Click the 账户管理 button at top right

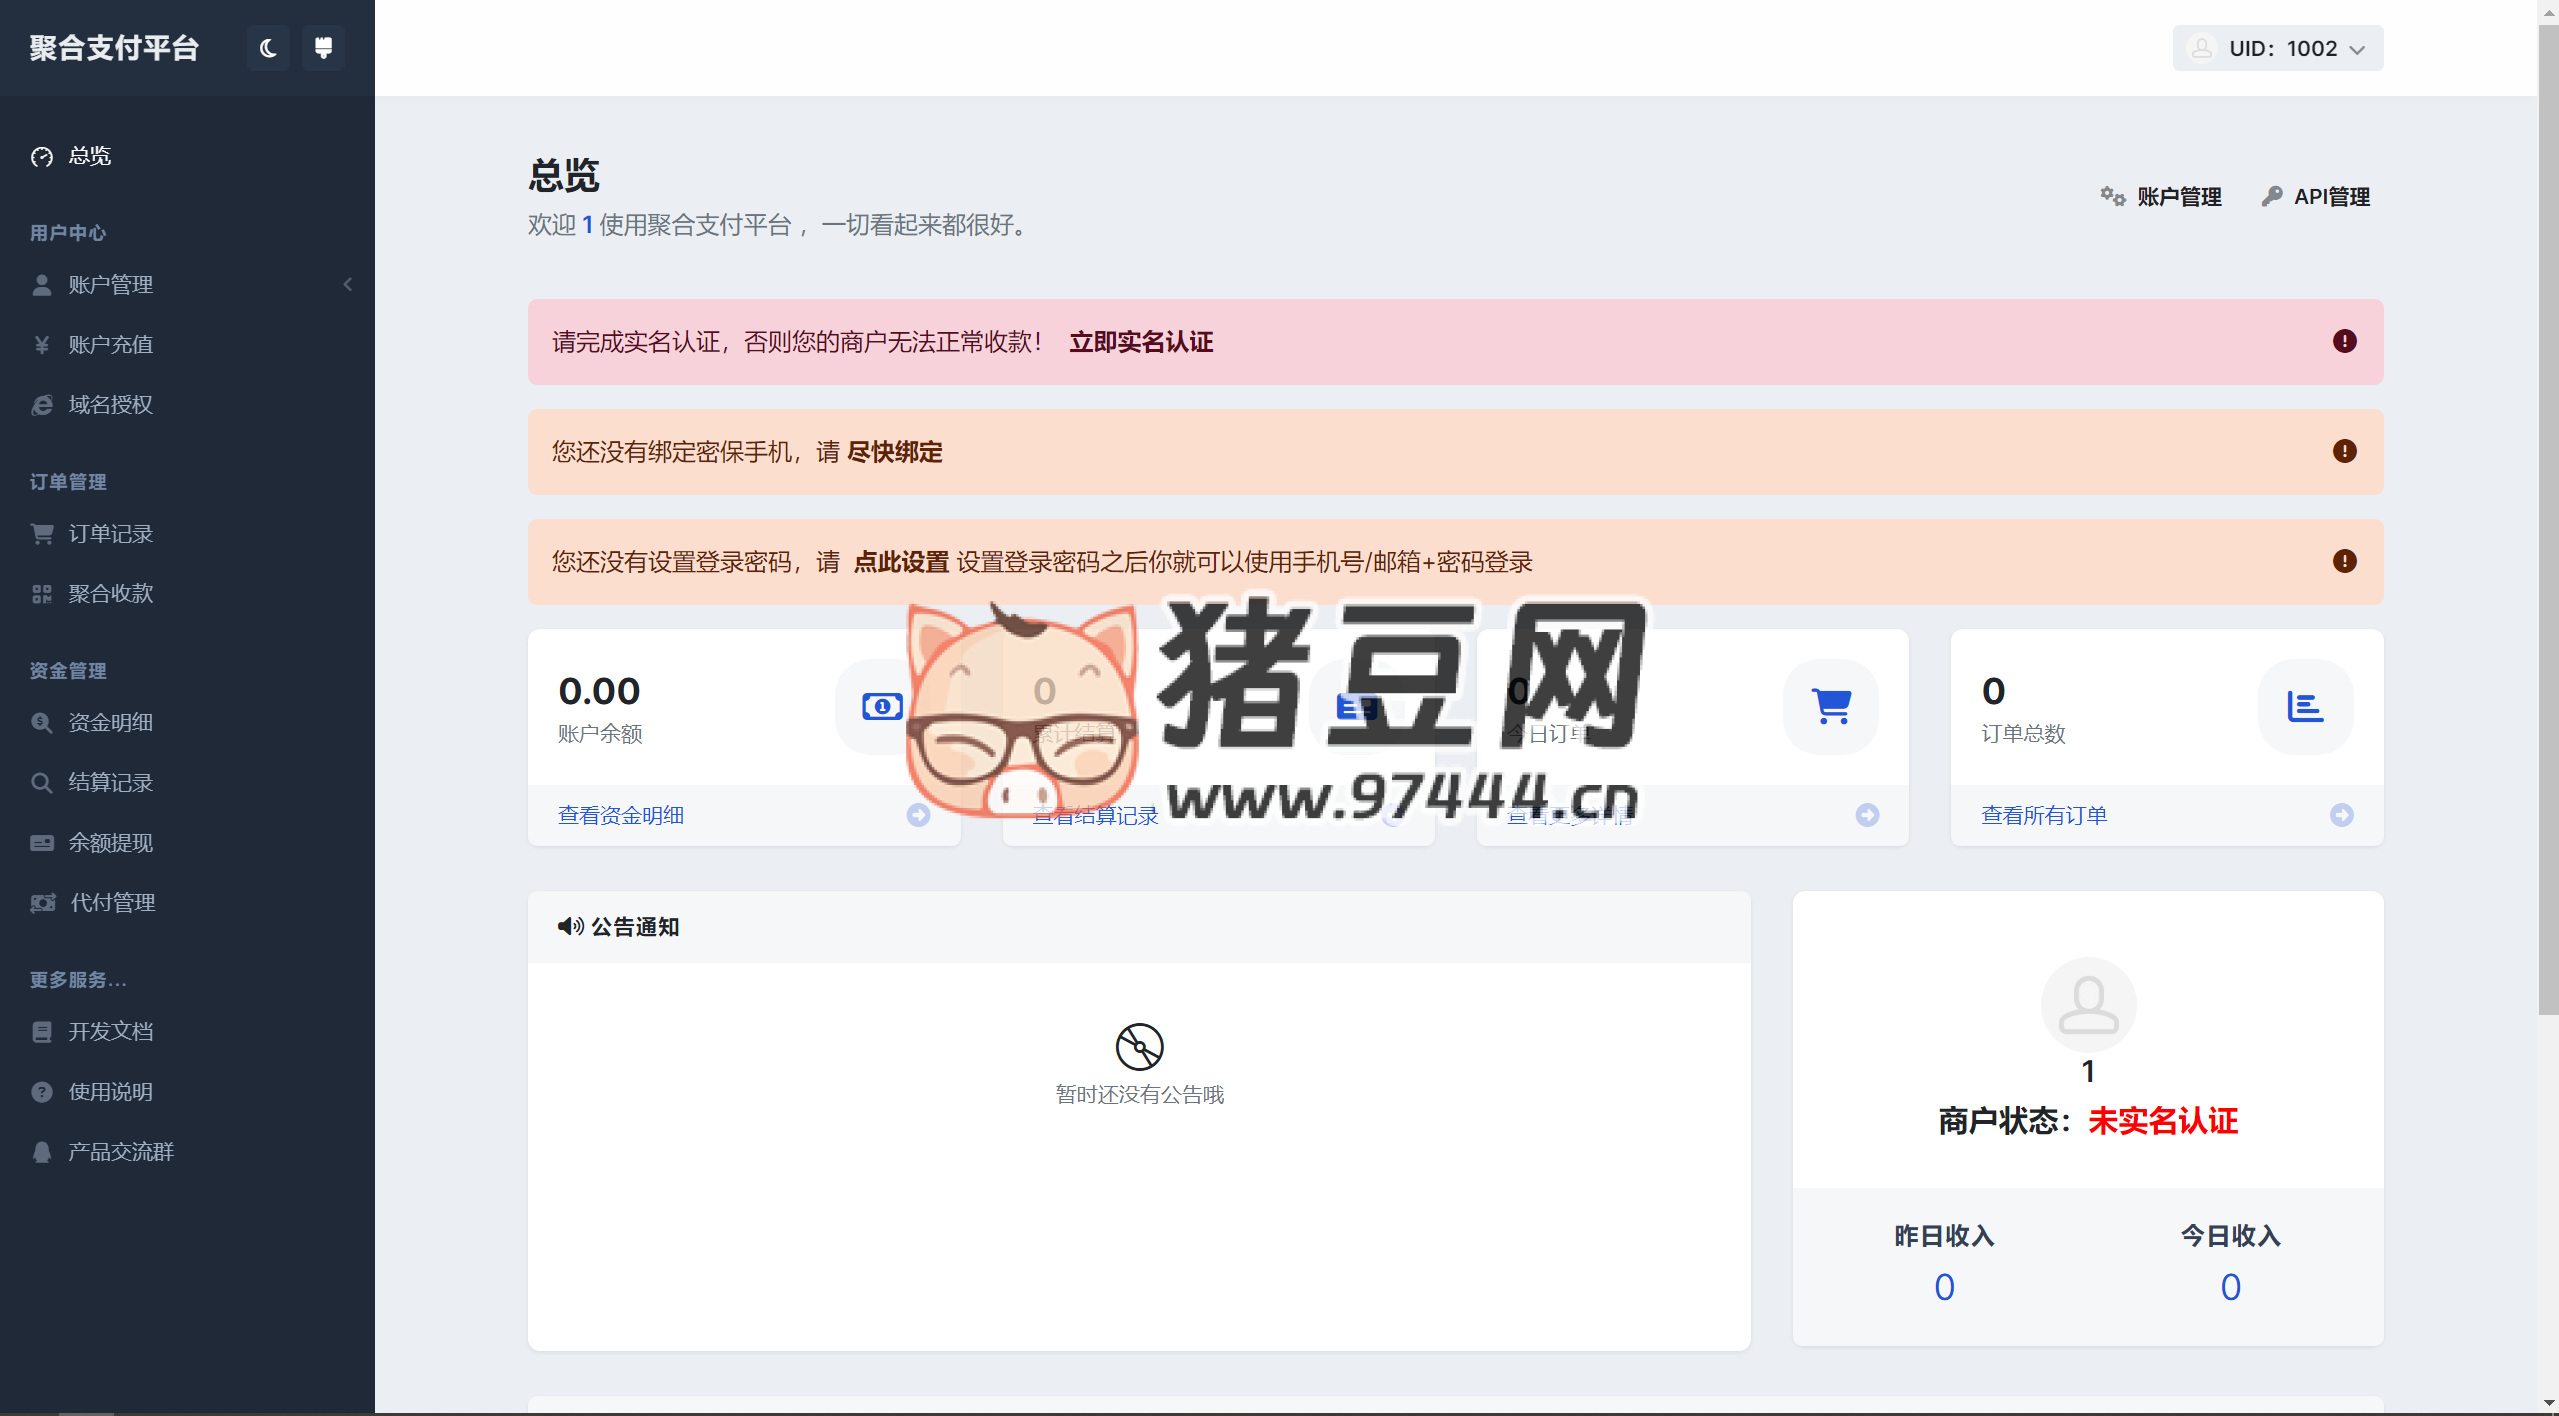click(x=2160, y=197)
